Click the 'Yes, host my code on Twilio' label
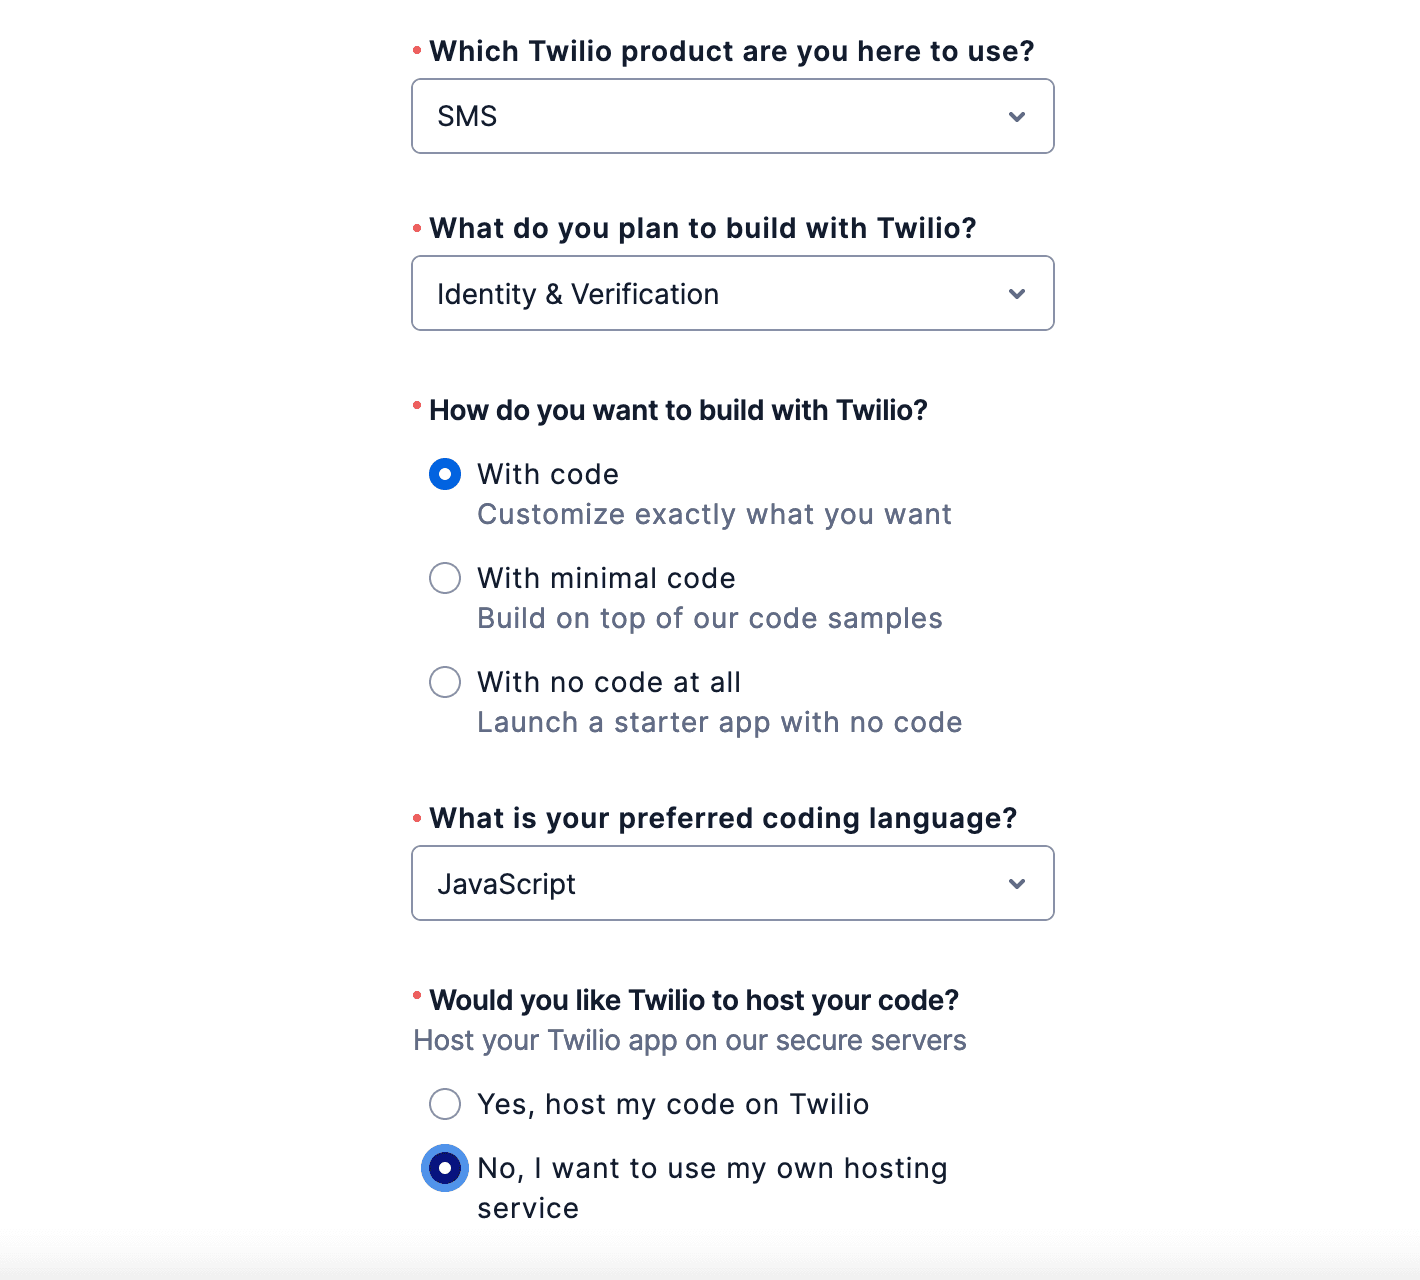Viewport: 1420px width, 1280px height. [673, 1104]
